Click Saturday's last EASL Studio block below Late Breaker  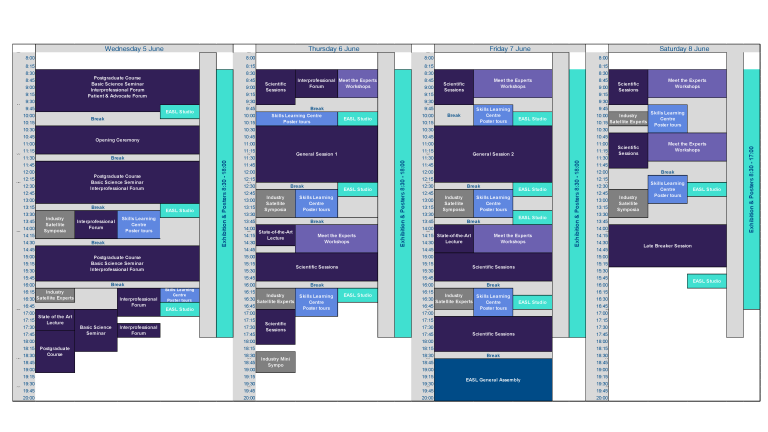706,281
